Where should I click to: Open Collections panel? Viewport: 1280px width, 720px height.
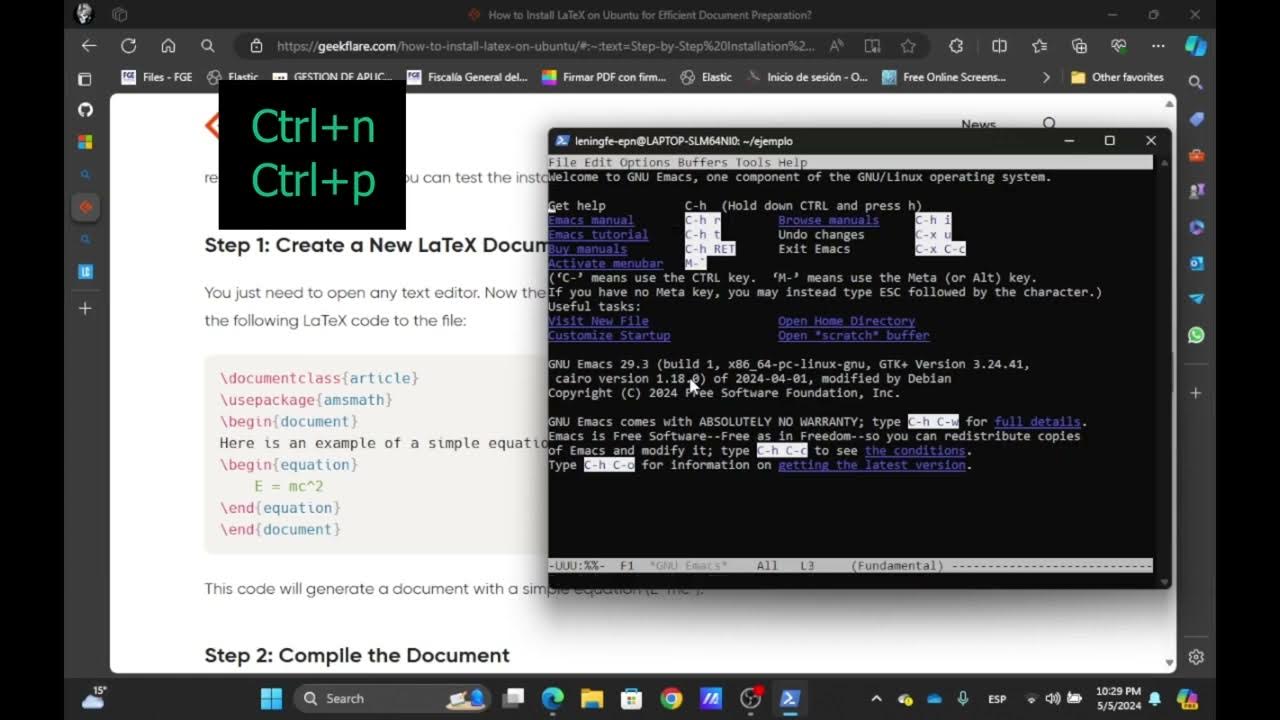click(1079, 46)
